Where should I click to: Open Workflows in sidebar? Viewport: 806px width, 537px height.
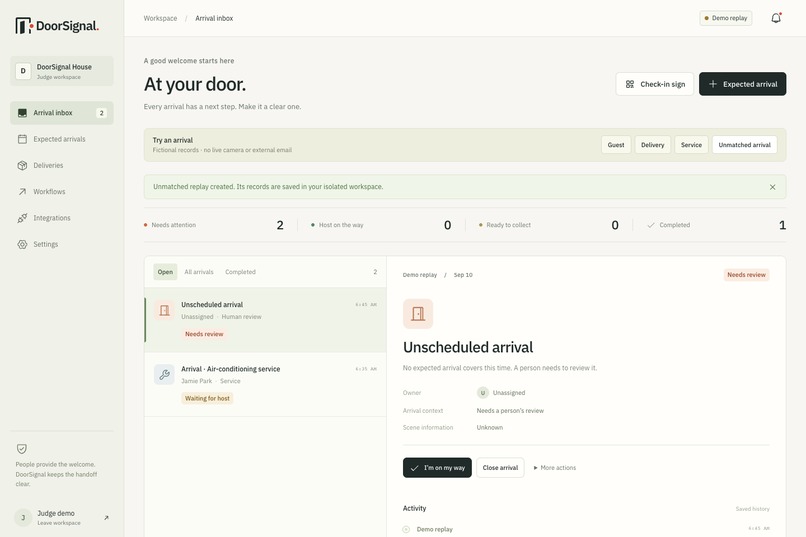click(x=62, y=192)
